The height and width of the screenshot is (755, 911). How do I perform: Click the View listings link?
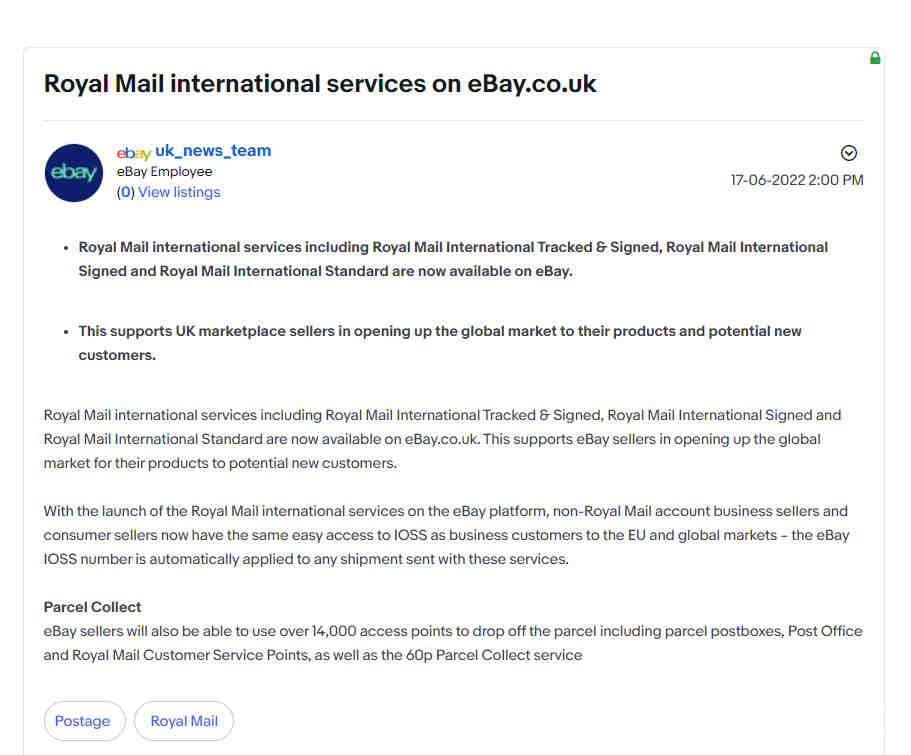click(x=179, y=192)
